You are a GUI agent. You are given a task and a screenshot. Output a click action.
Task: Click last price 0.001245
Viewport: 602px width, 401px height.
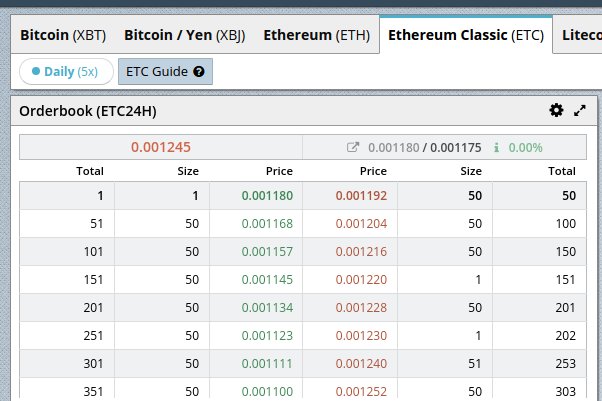[x=161, y=147]
